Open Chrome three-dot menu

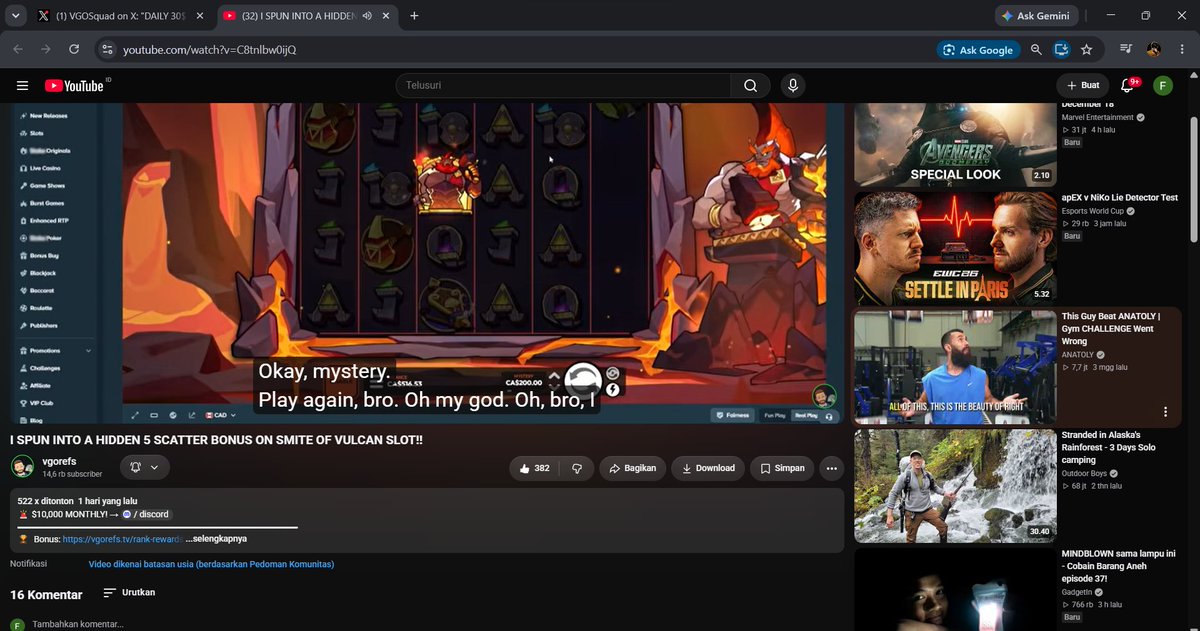1180,49
